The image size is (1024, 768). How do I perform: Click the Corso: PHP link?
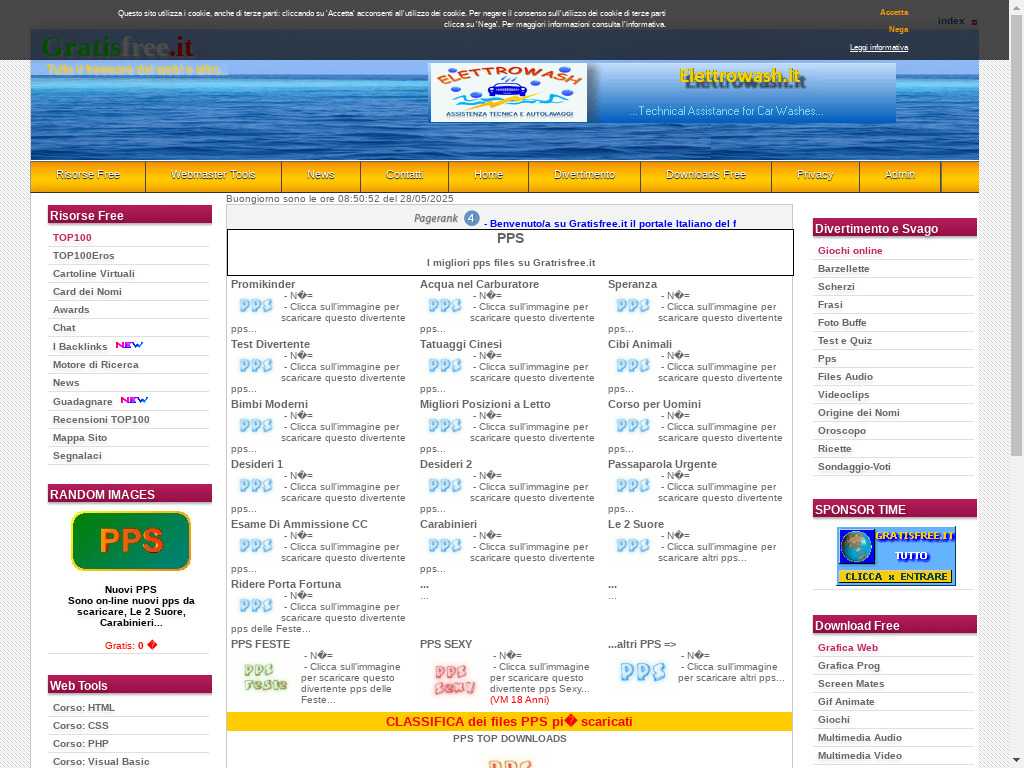80,744
